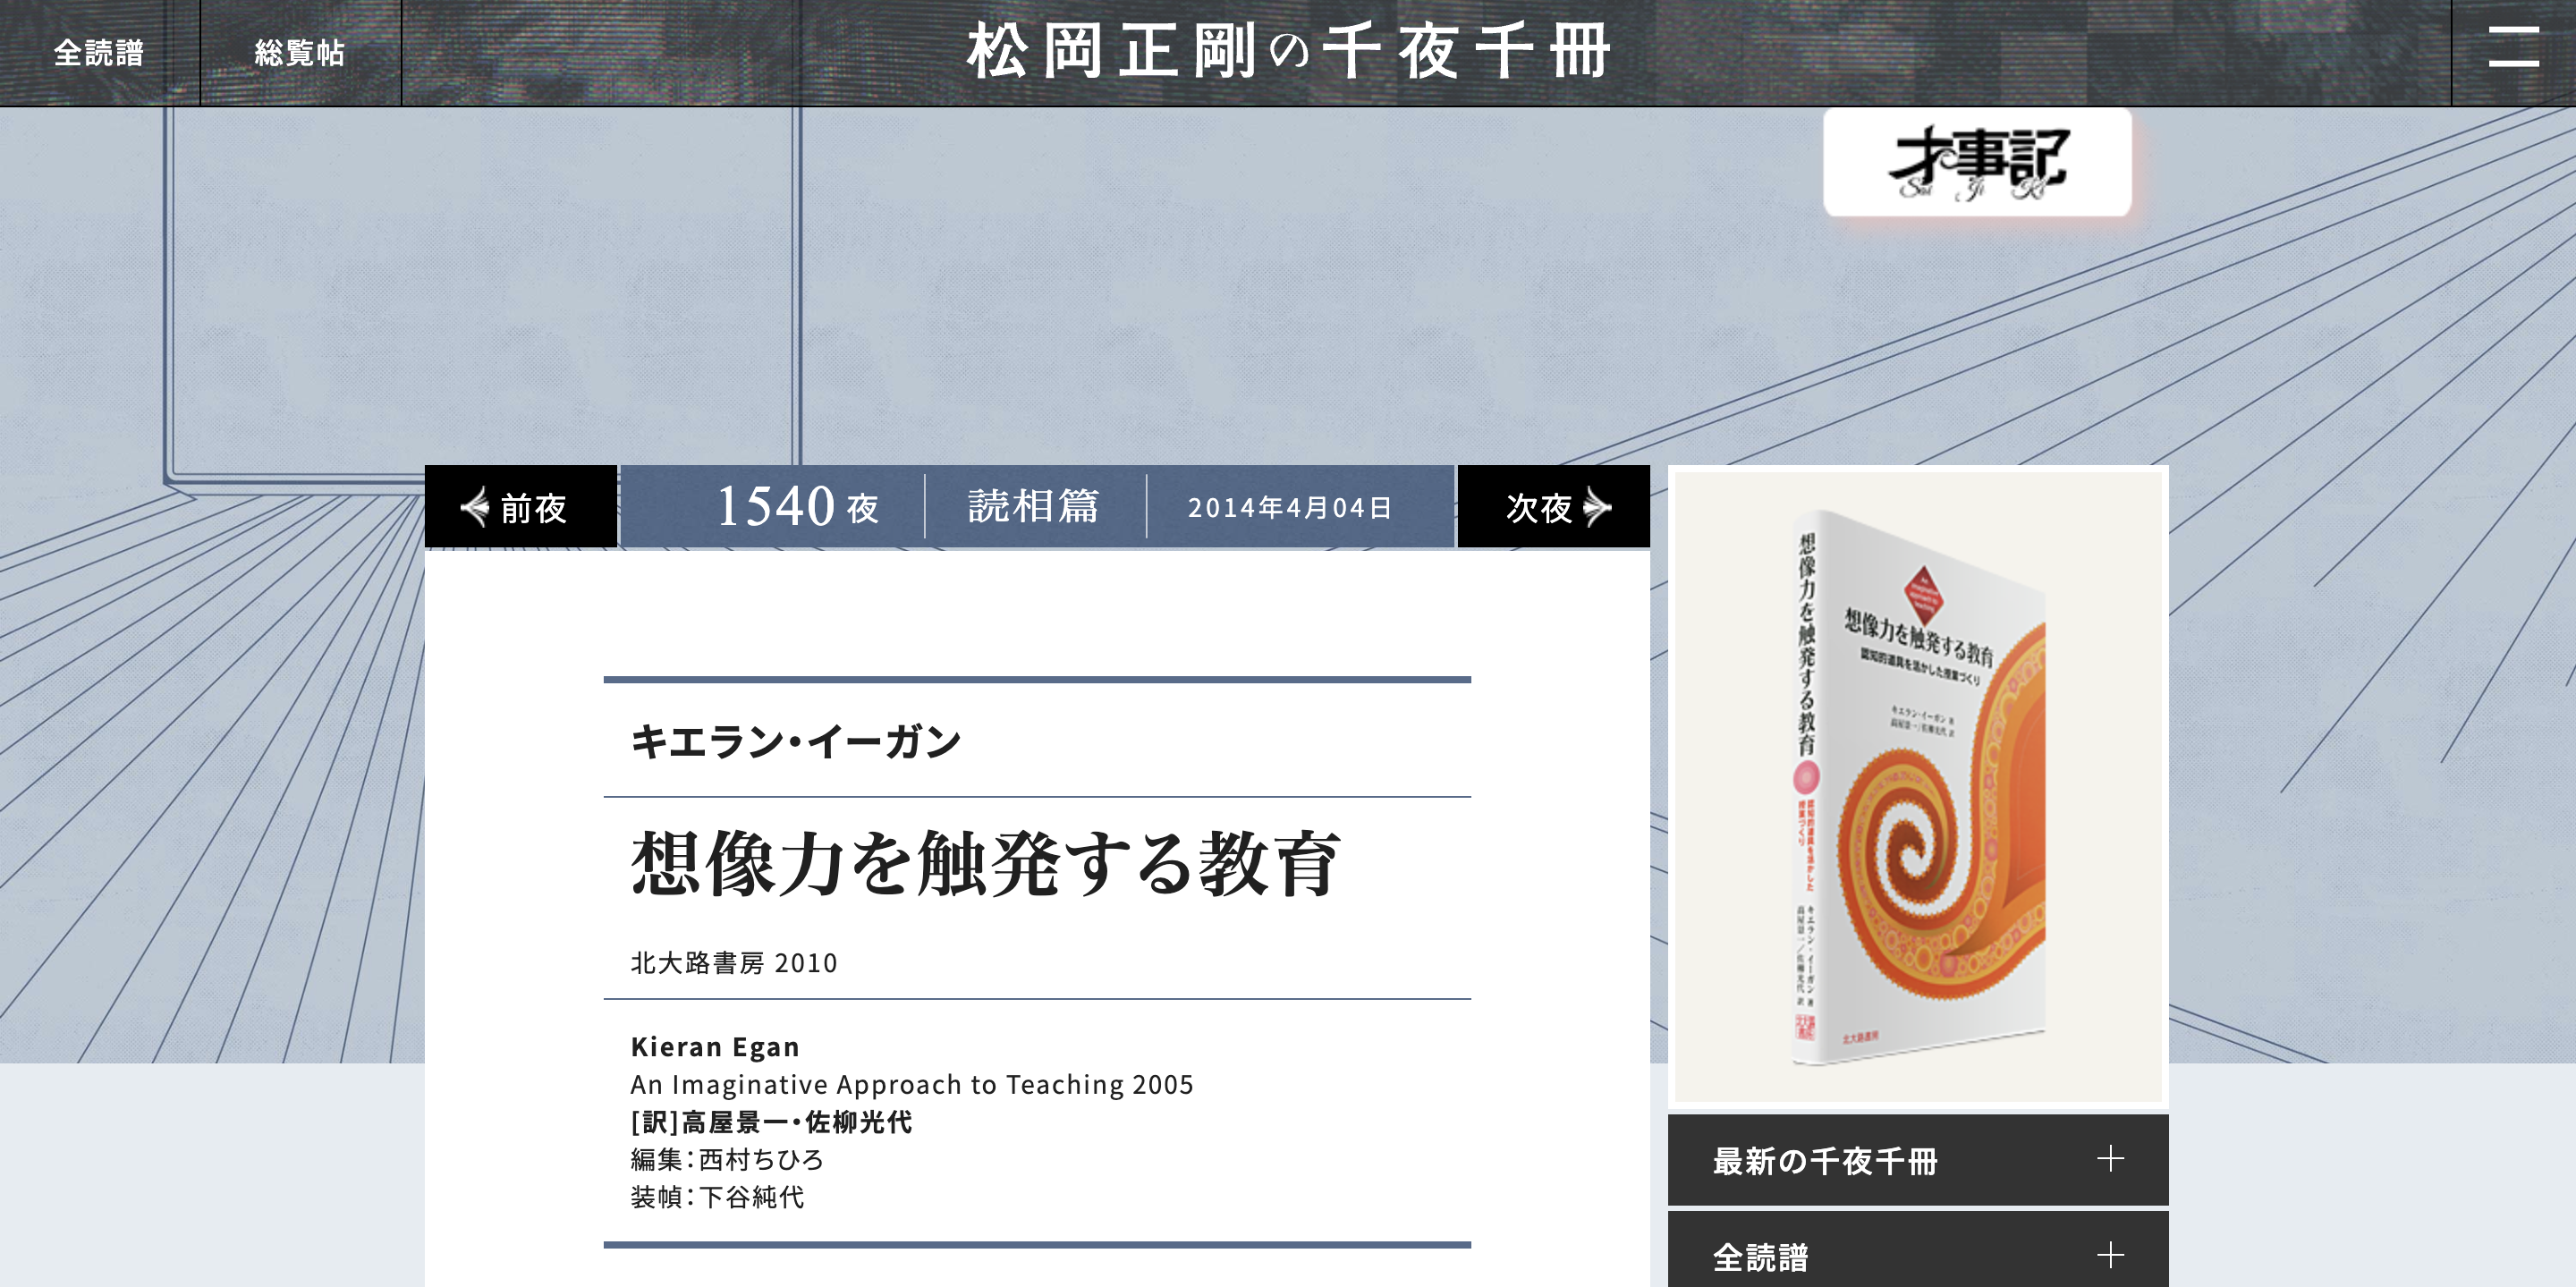Image resolution: width=2576 pixels, height=1287 pixels.
Task: Click the right arrow icon beside 次夜
Action: click(1599, 507)
